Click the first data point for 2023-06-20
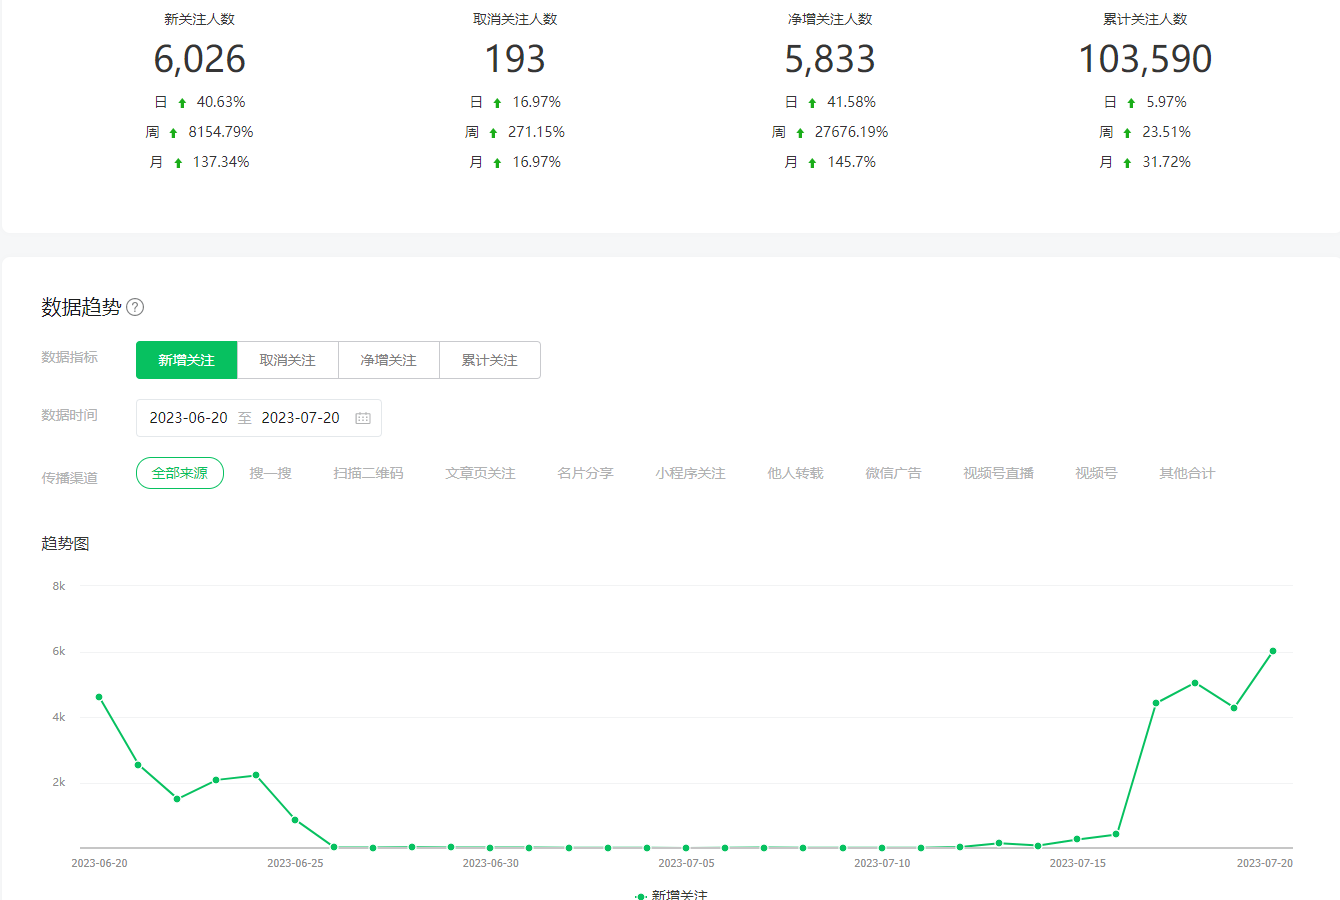This screenshot has height=900, width=1340. click(x=99, y=697)
